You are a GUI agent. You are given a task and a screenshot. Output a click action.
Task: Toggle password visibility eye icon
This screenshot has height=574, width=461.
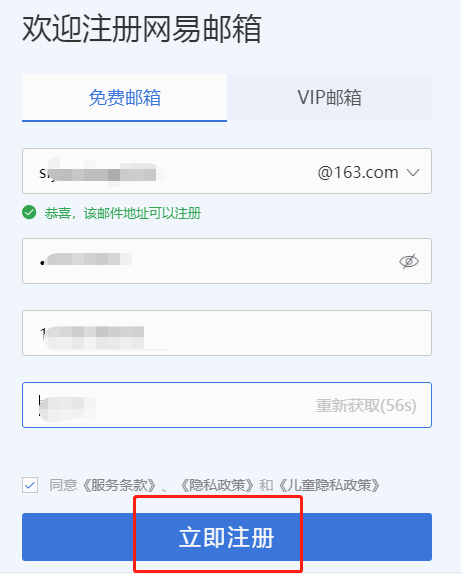point(409,261)
